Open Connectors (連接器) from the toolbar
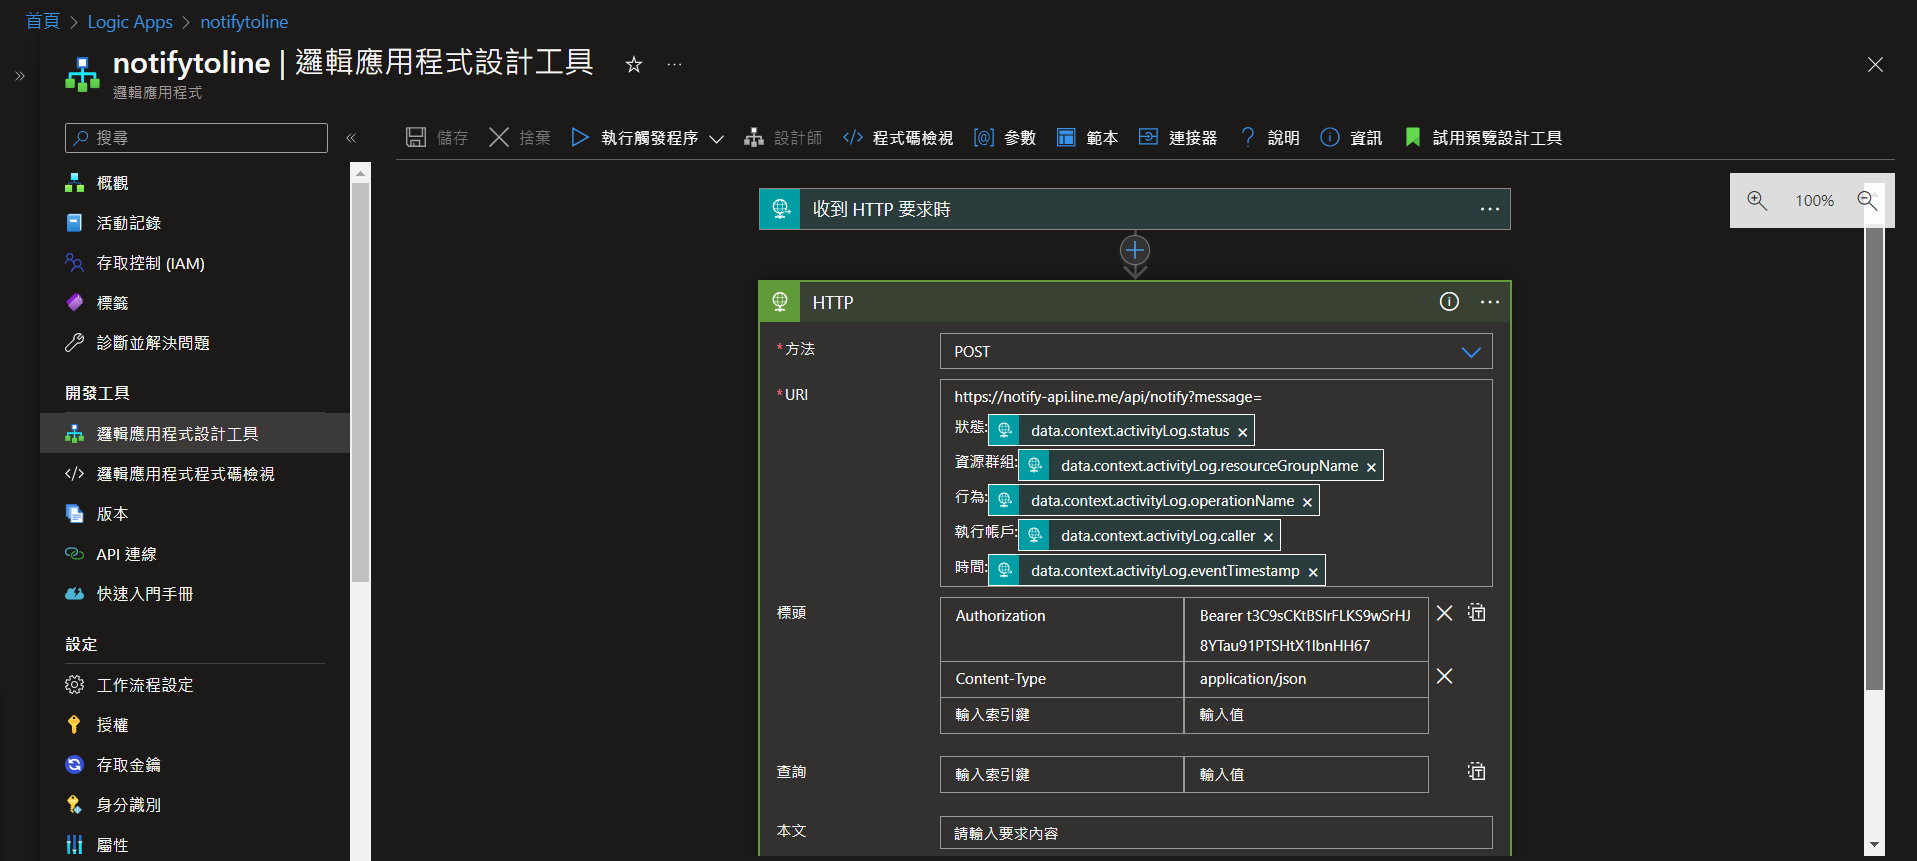1917x861 pixels. [1178, 138]
